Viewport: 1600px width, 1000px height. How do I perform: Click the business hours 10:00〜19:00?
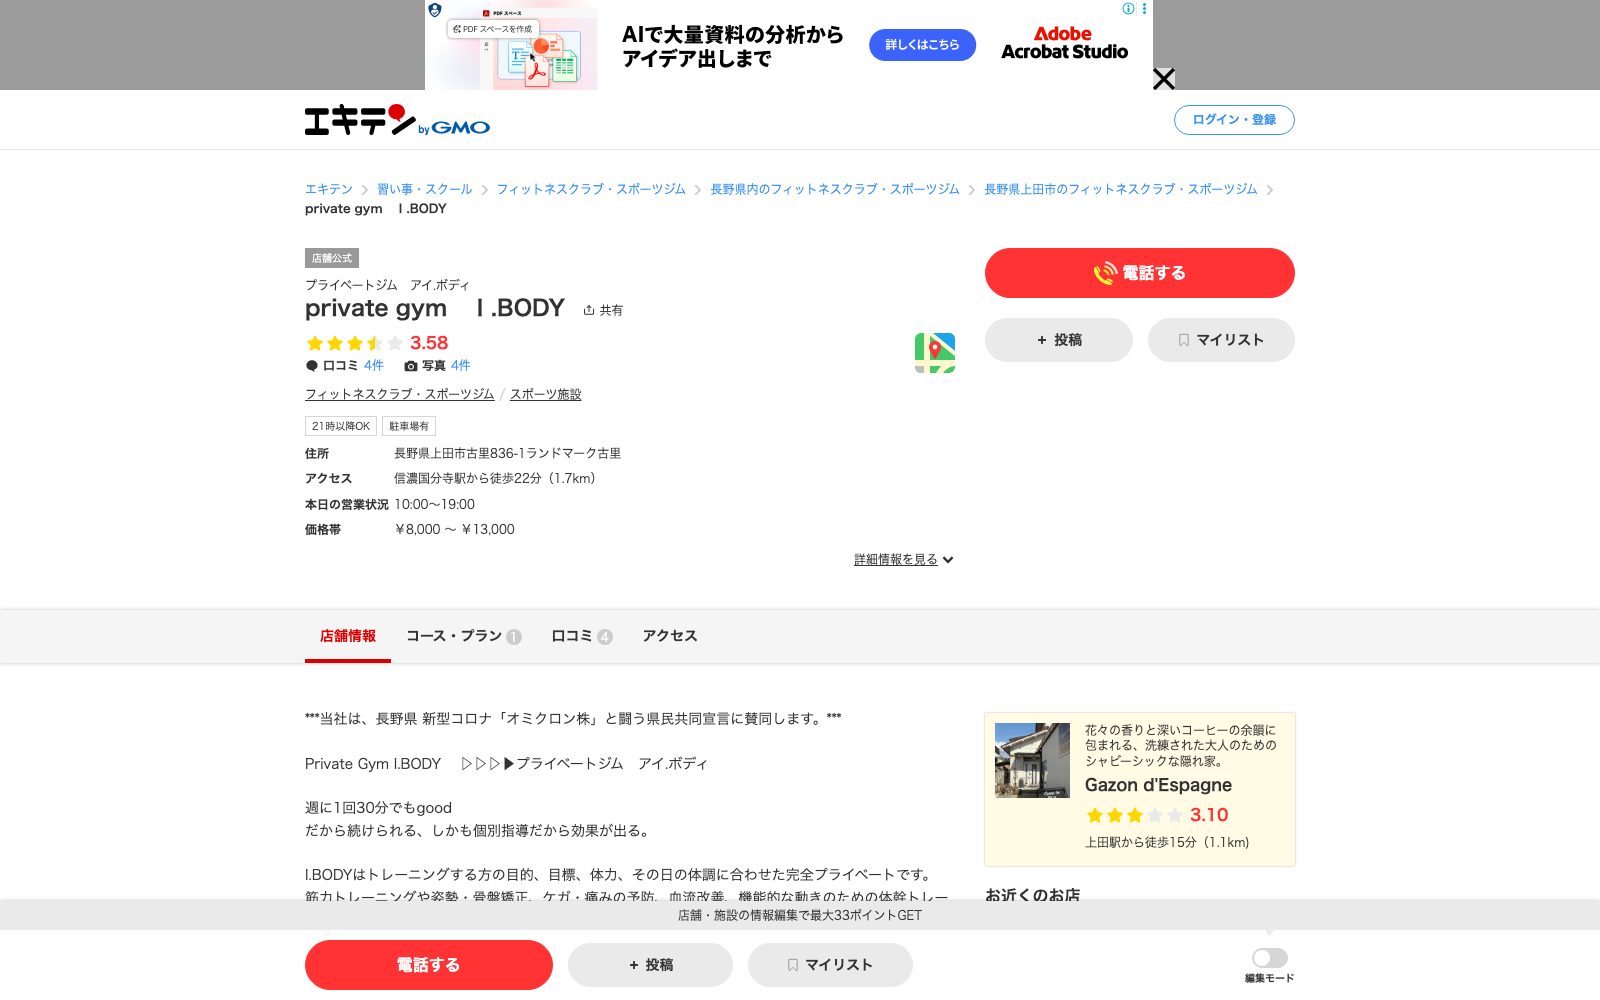[435, 505]
